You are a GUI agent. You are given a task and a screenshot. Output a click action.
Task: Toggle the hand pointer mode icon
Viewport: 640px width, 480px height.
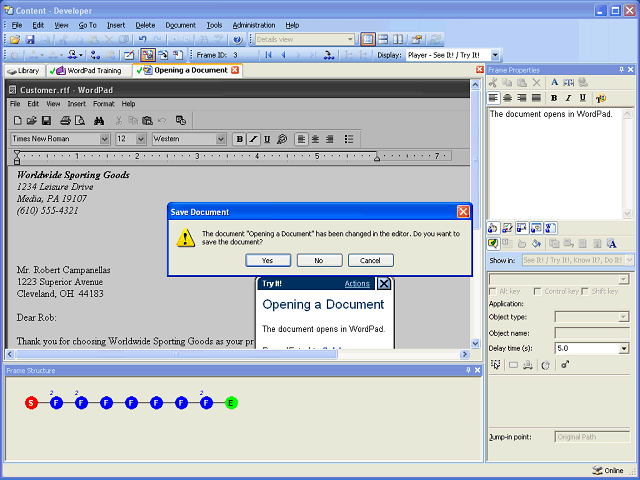point(493,228)
